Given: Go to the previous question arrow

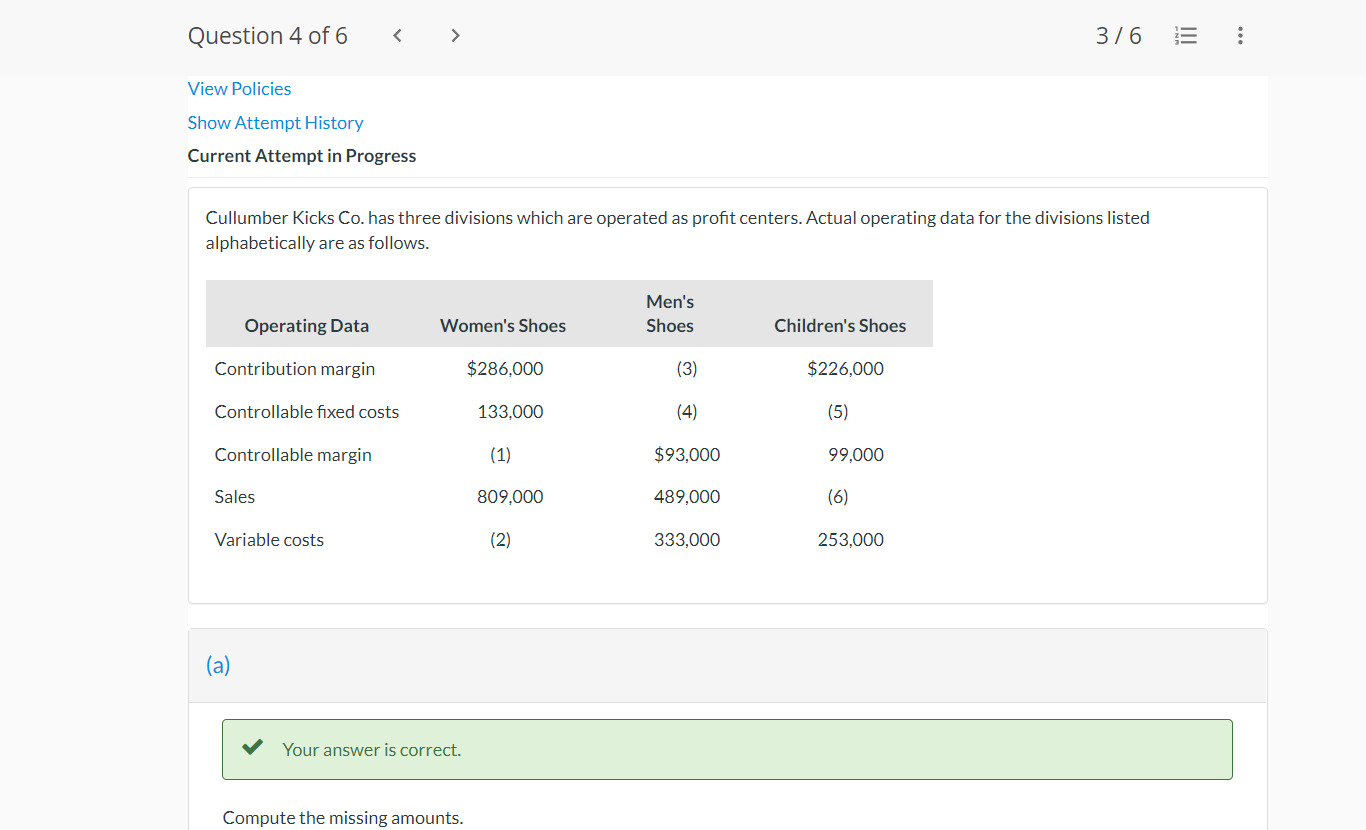Looking at the screenshot, I should [398, 36].
